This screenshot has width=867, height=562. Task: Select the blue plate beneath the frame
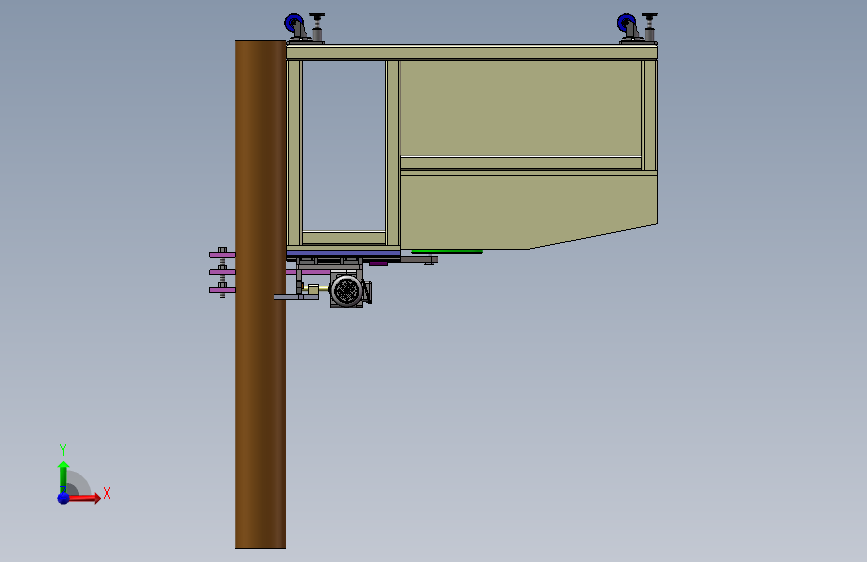click(343, 253)
